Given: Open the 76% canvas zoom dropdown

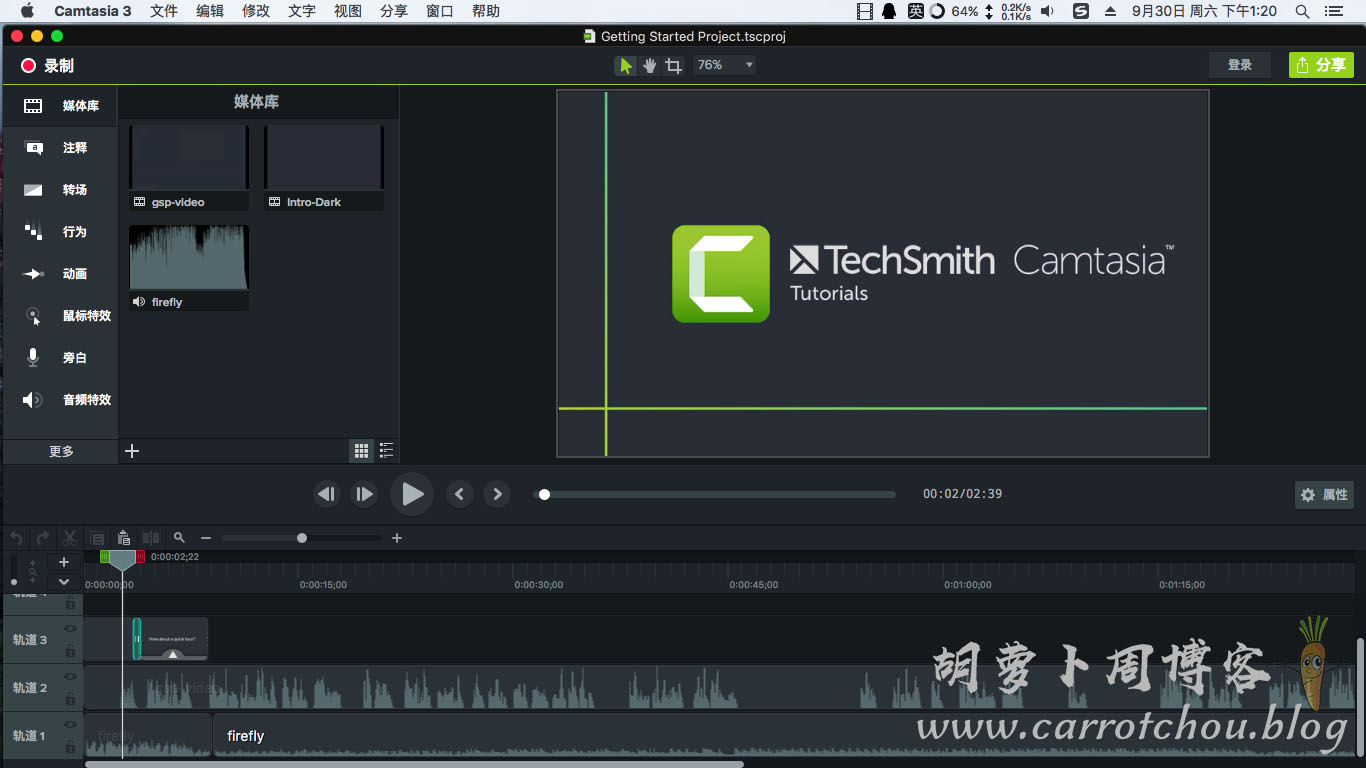Looking at the screenshot, I should [726, 65].
